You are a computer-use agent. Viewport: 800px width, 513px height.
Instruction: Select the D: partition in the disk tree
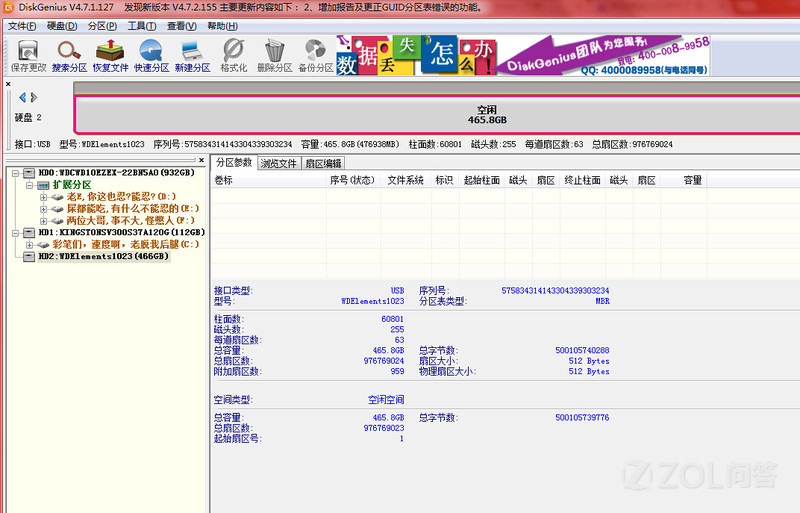click(121, 197)
